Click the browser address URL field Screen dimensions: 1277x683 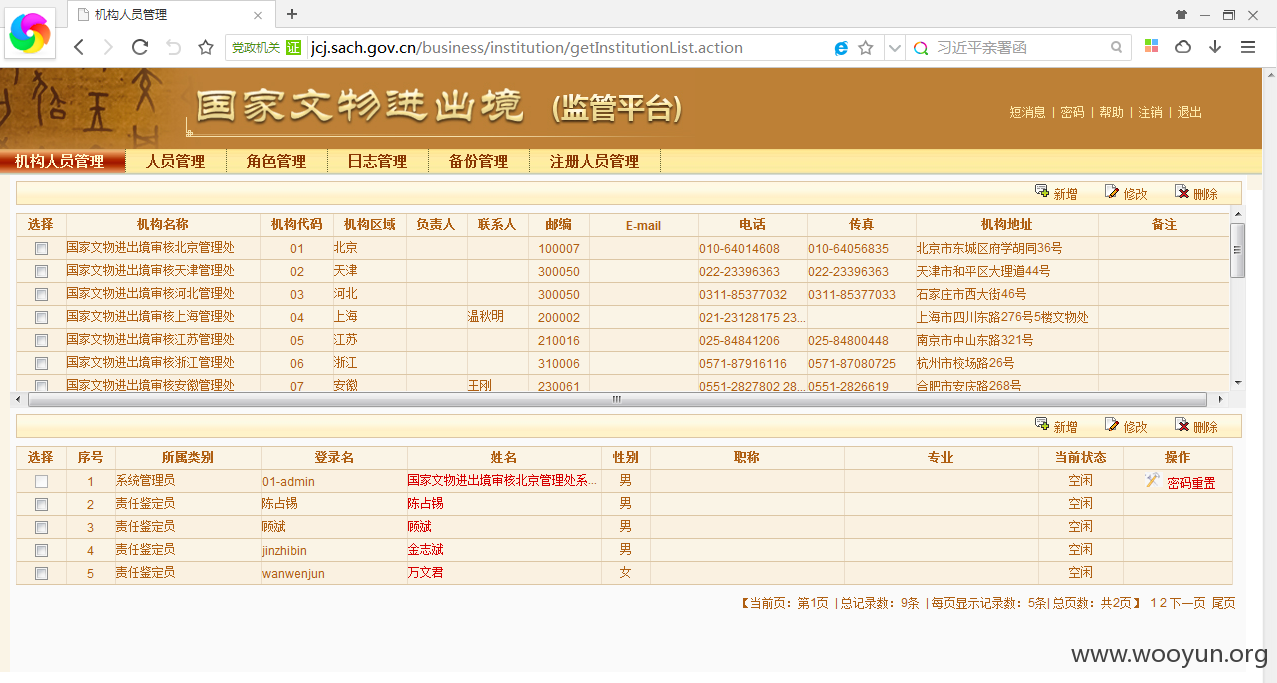pyautogui.click(x=568, y=47)
